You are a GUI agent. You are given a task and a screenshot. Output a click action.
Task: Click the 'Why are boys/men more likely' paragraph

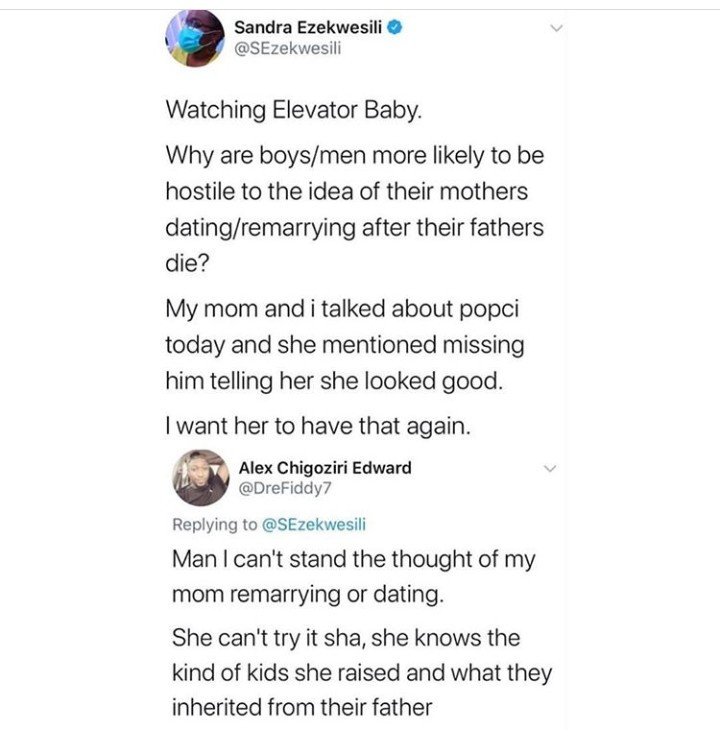coord(355,209)
